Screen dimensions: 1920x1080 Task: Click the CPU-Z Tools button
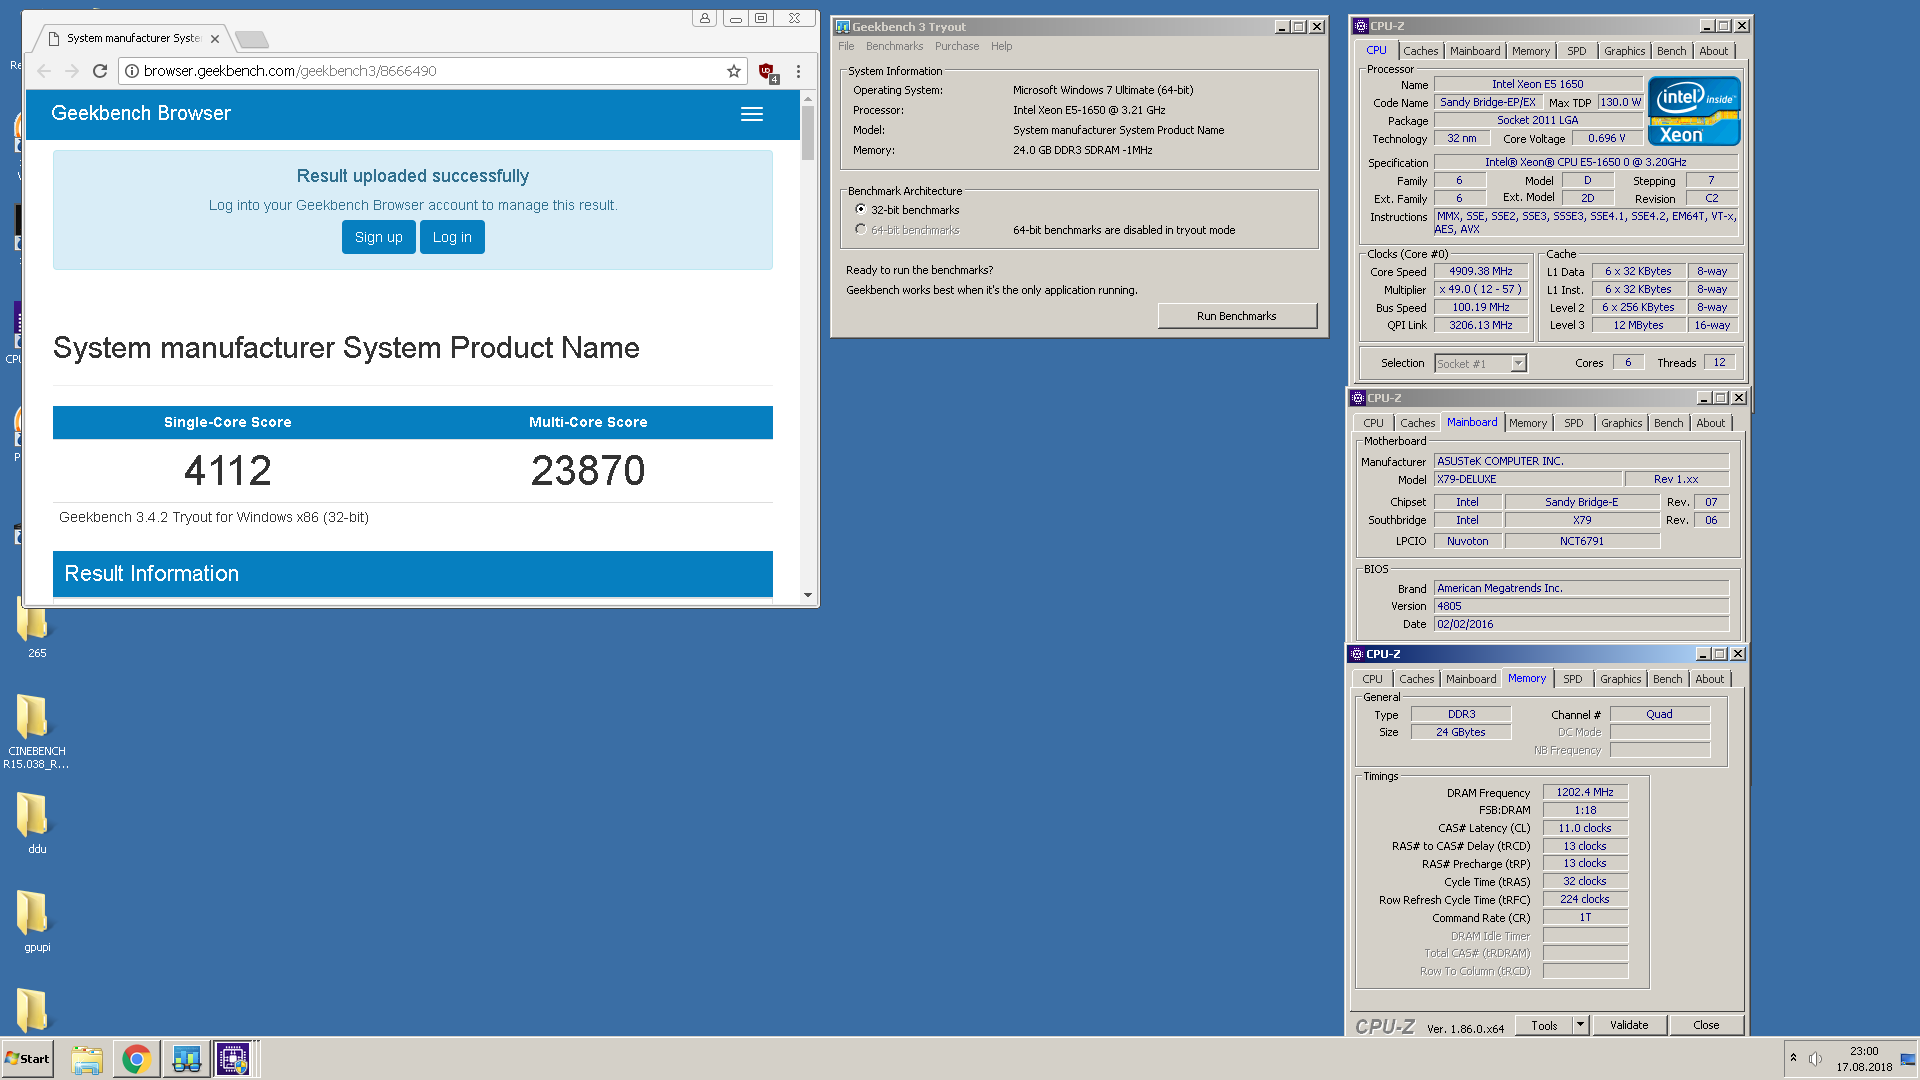(1544, 1025)
